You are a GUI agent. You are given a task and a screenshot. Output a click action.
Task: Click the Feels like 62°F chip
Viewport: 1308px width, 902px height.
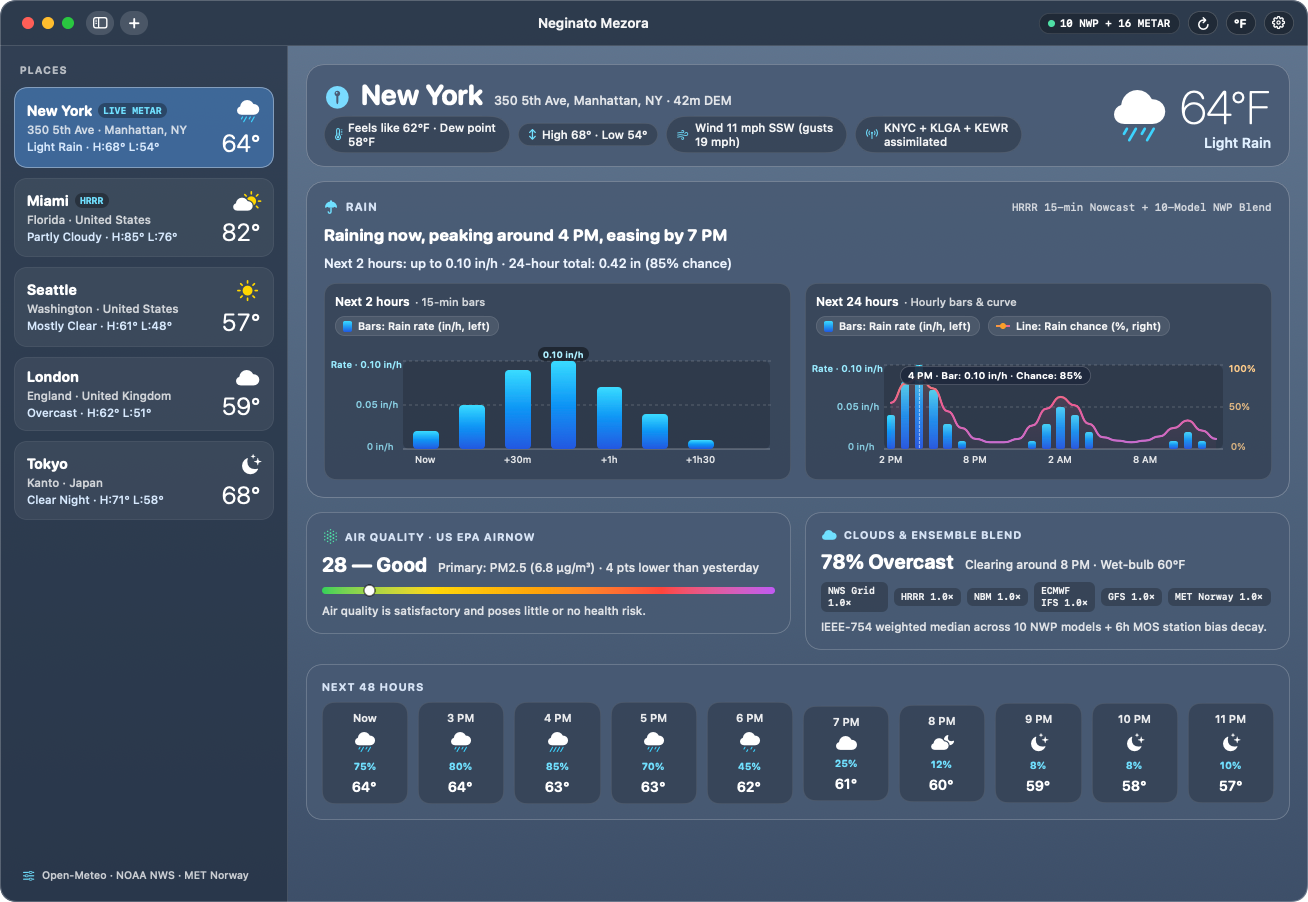tap(417, 135)
